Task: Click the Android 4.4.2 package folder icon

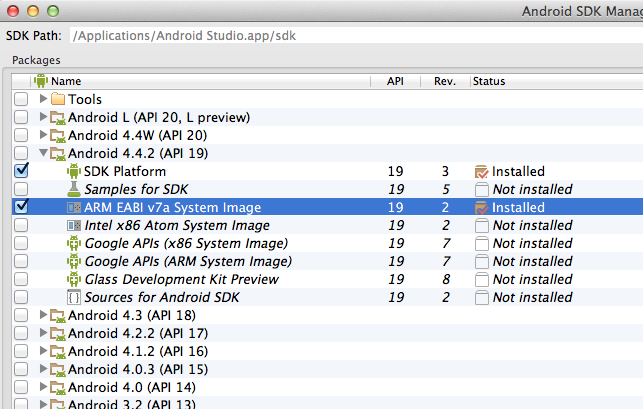Action: point(58,154)
